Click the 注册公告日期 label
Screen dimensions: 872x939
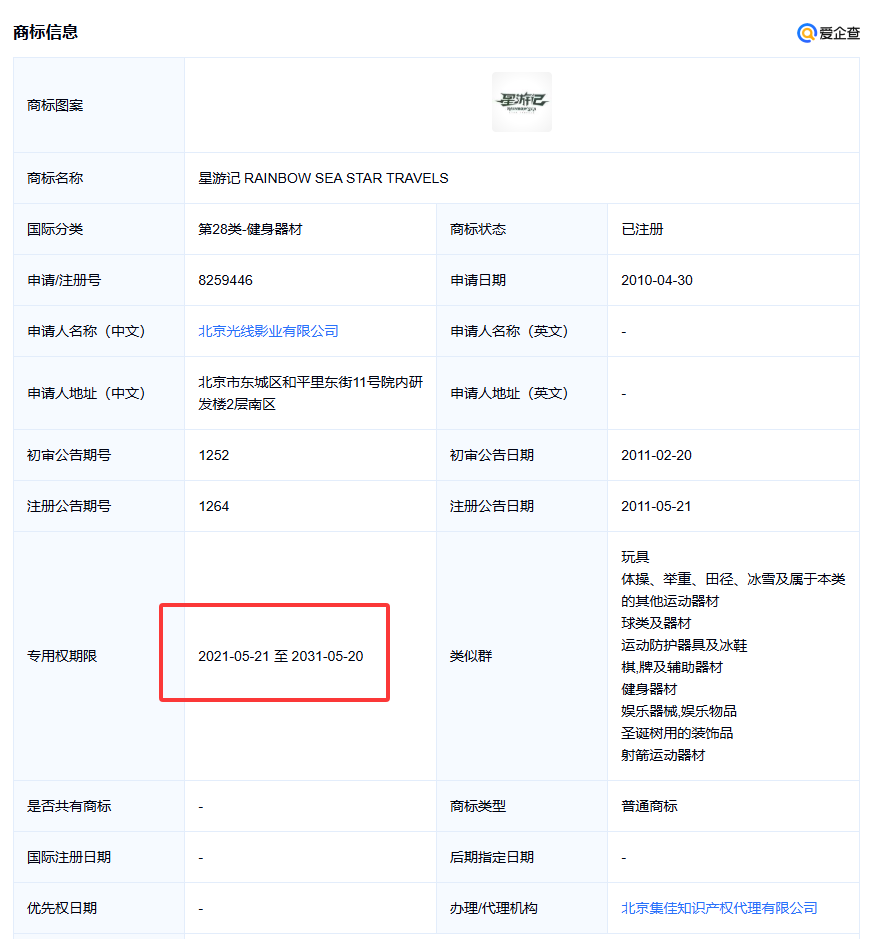[x=492, y=506]
